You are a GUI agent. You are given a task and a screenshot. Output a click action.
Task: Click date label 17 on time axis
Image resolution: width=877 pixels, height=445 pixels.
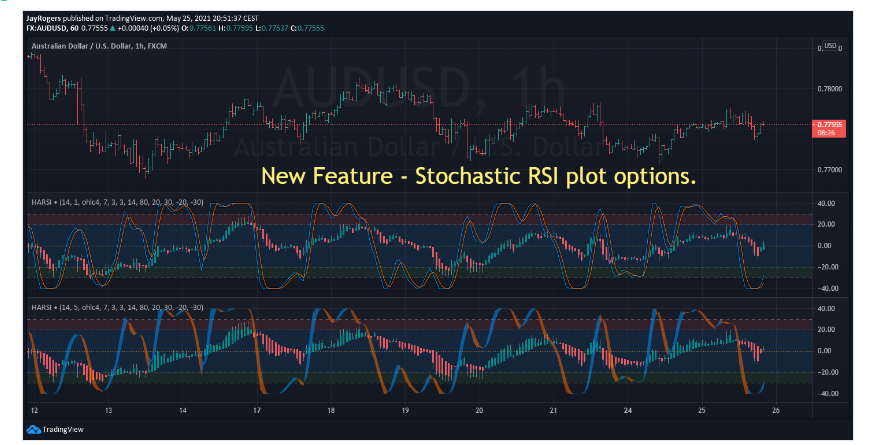coord(257,411)
